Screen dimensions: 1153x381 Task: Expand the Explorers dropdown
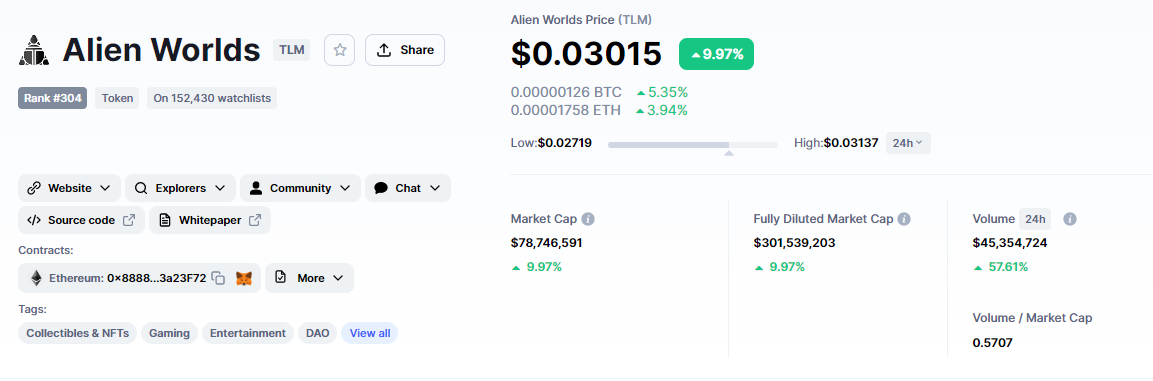coord(180,188)
